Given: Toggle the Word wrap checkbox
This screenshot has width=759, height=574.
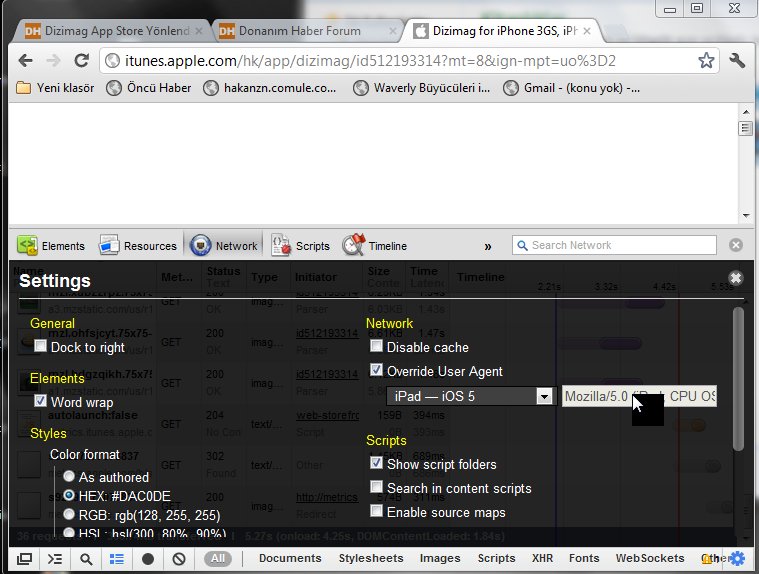Looking at the screenshot, I should pos(40,401).
